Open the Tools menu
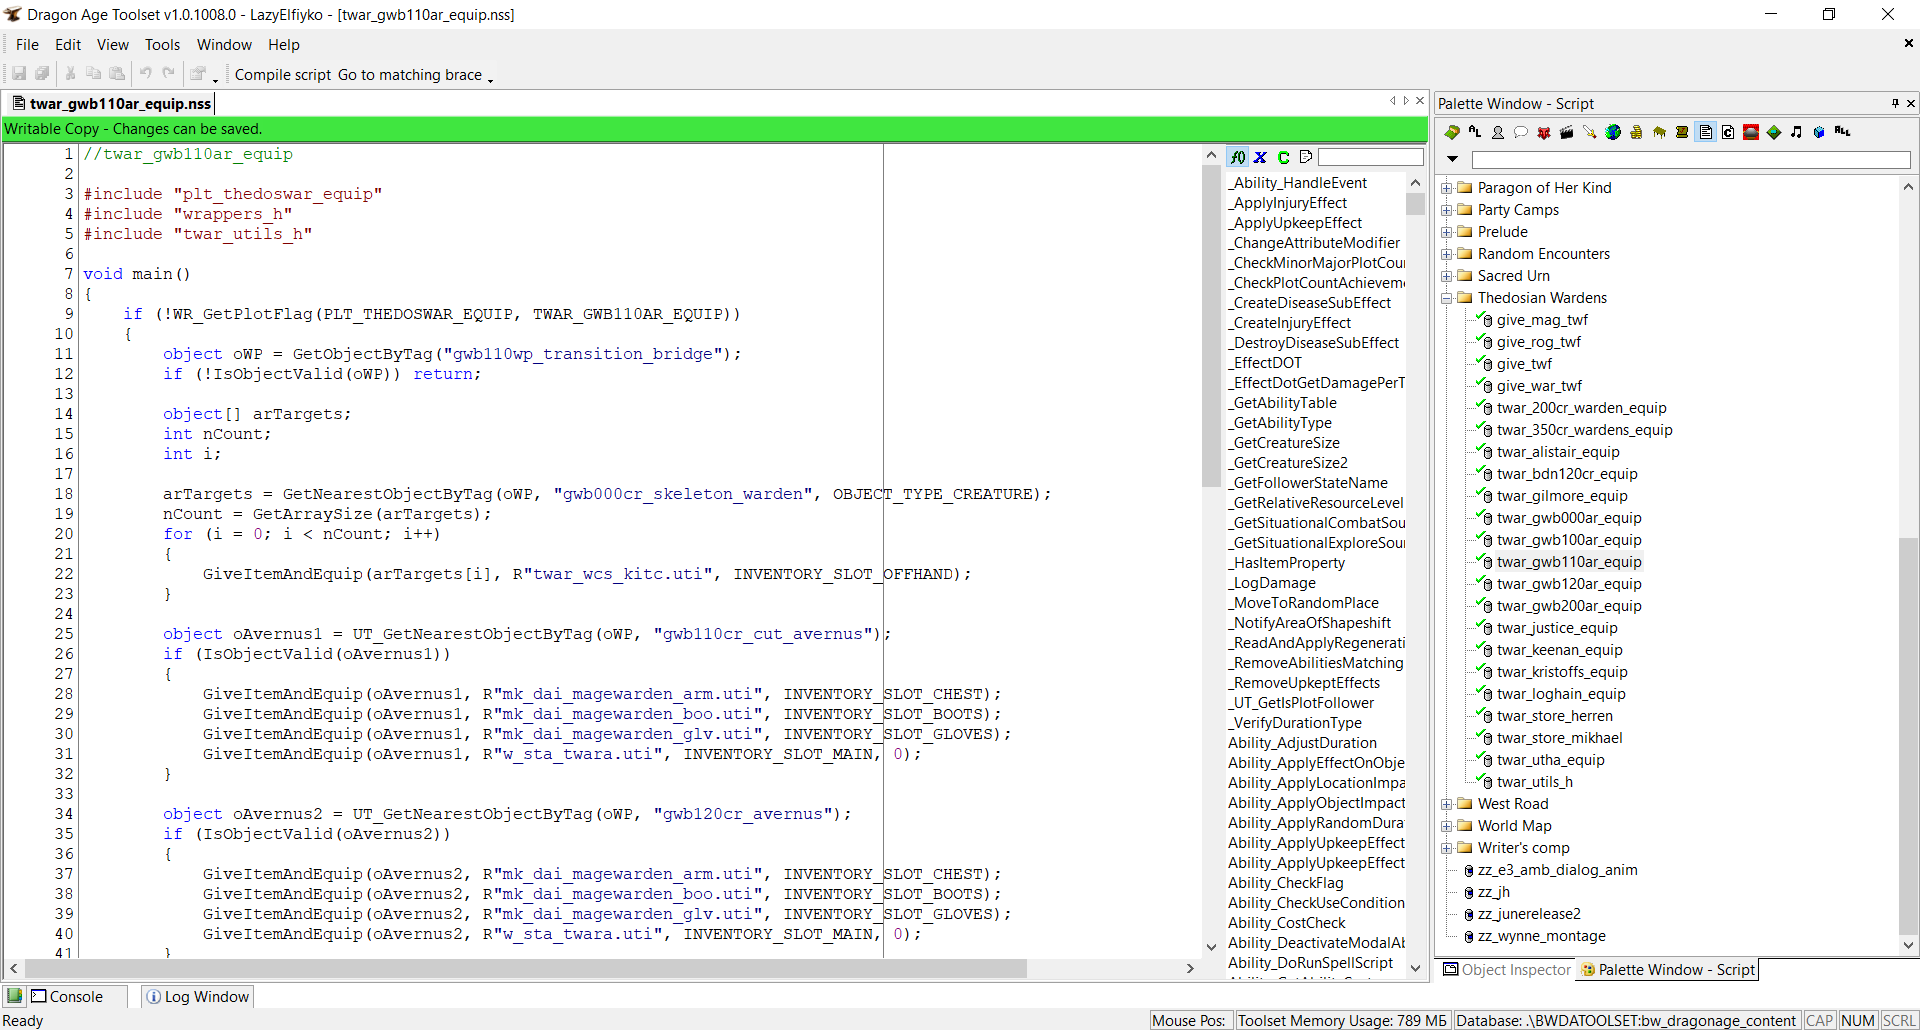 tap(162, 45)
